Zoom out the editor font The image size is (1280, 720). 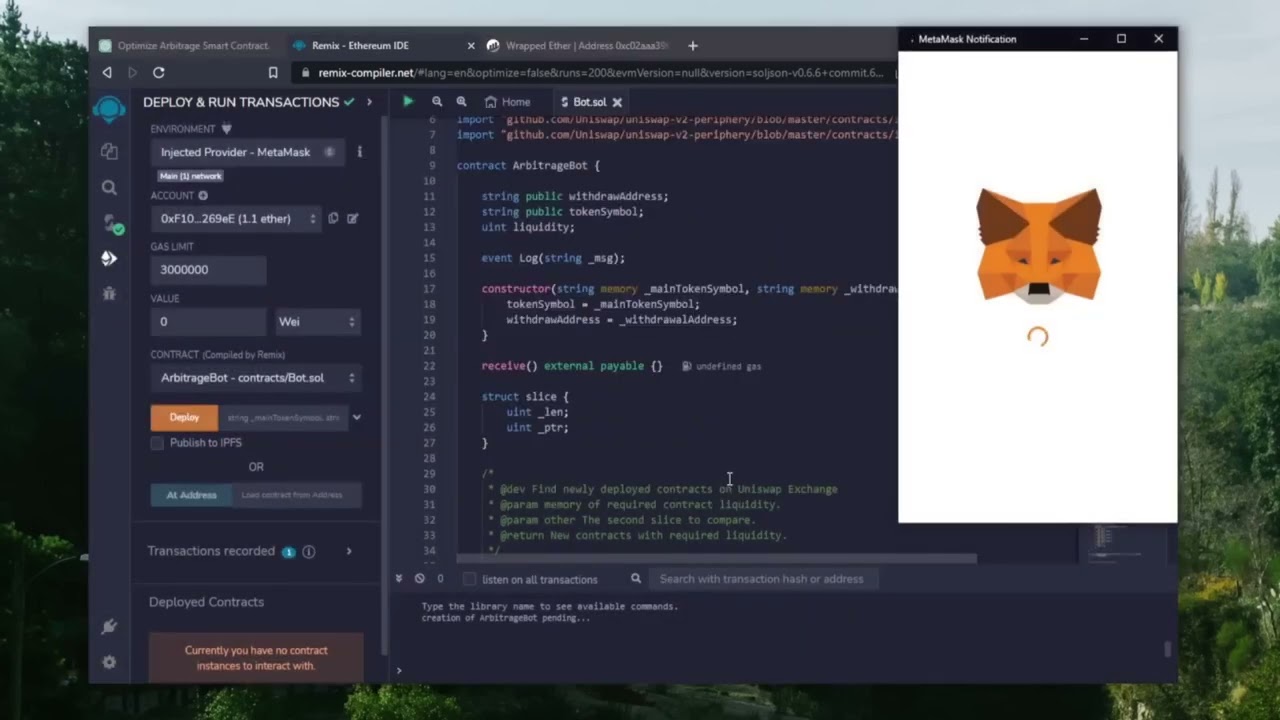tap(437, 101)
